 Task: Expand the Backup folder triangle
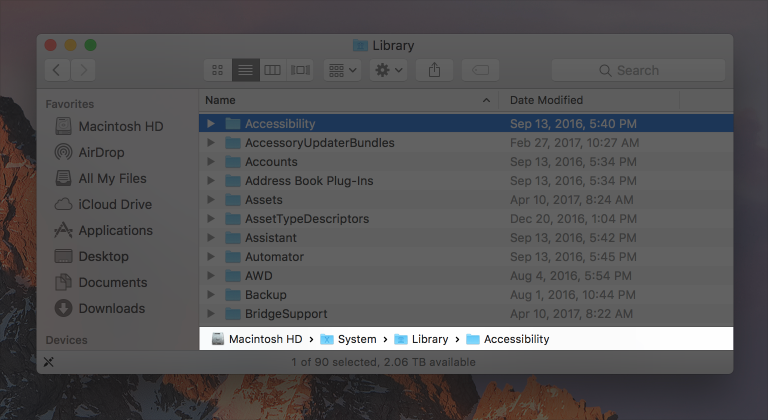[211, 295]
